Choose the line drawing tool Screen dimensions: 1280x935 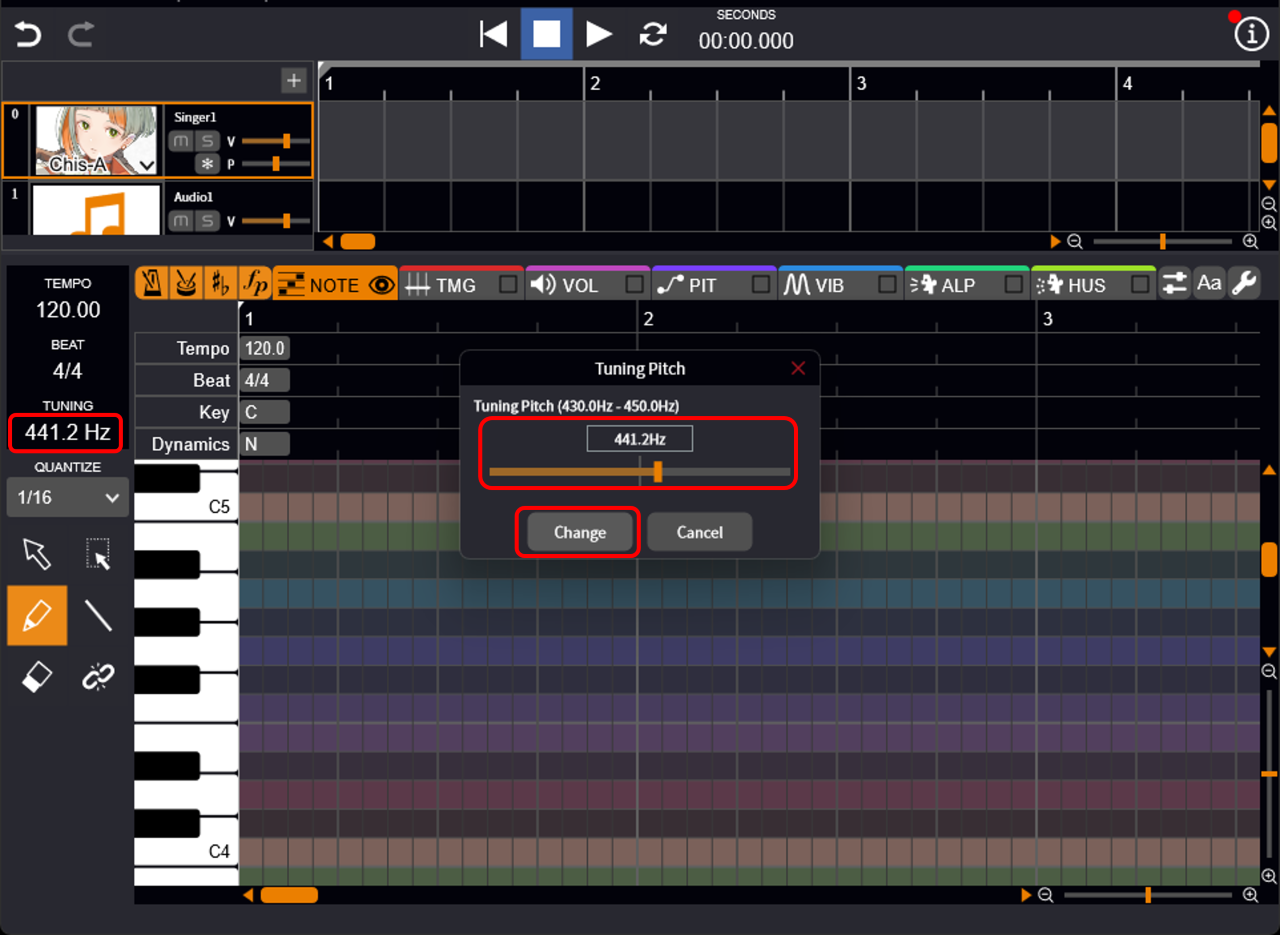[x=98, y=615]
